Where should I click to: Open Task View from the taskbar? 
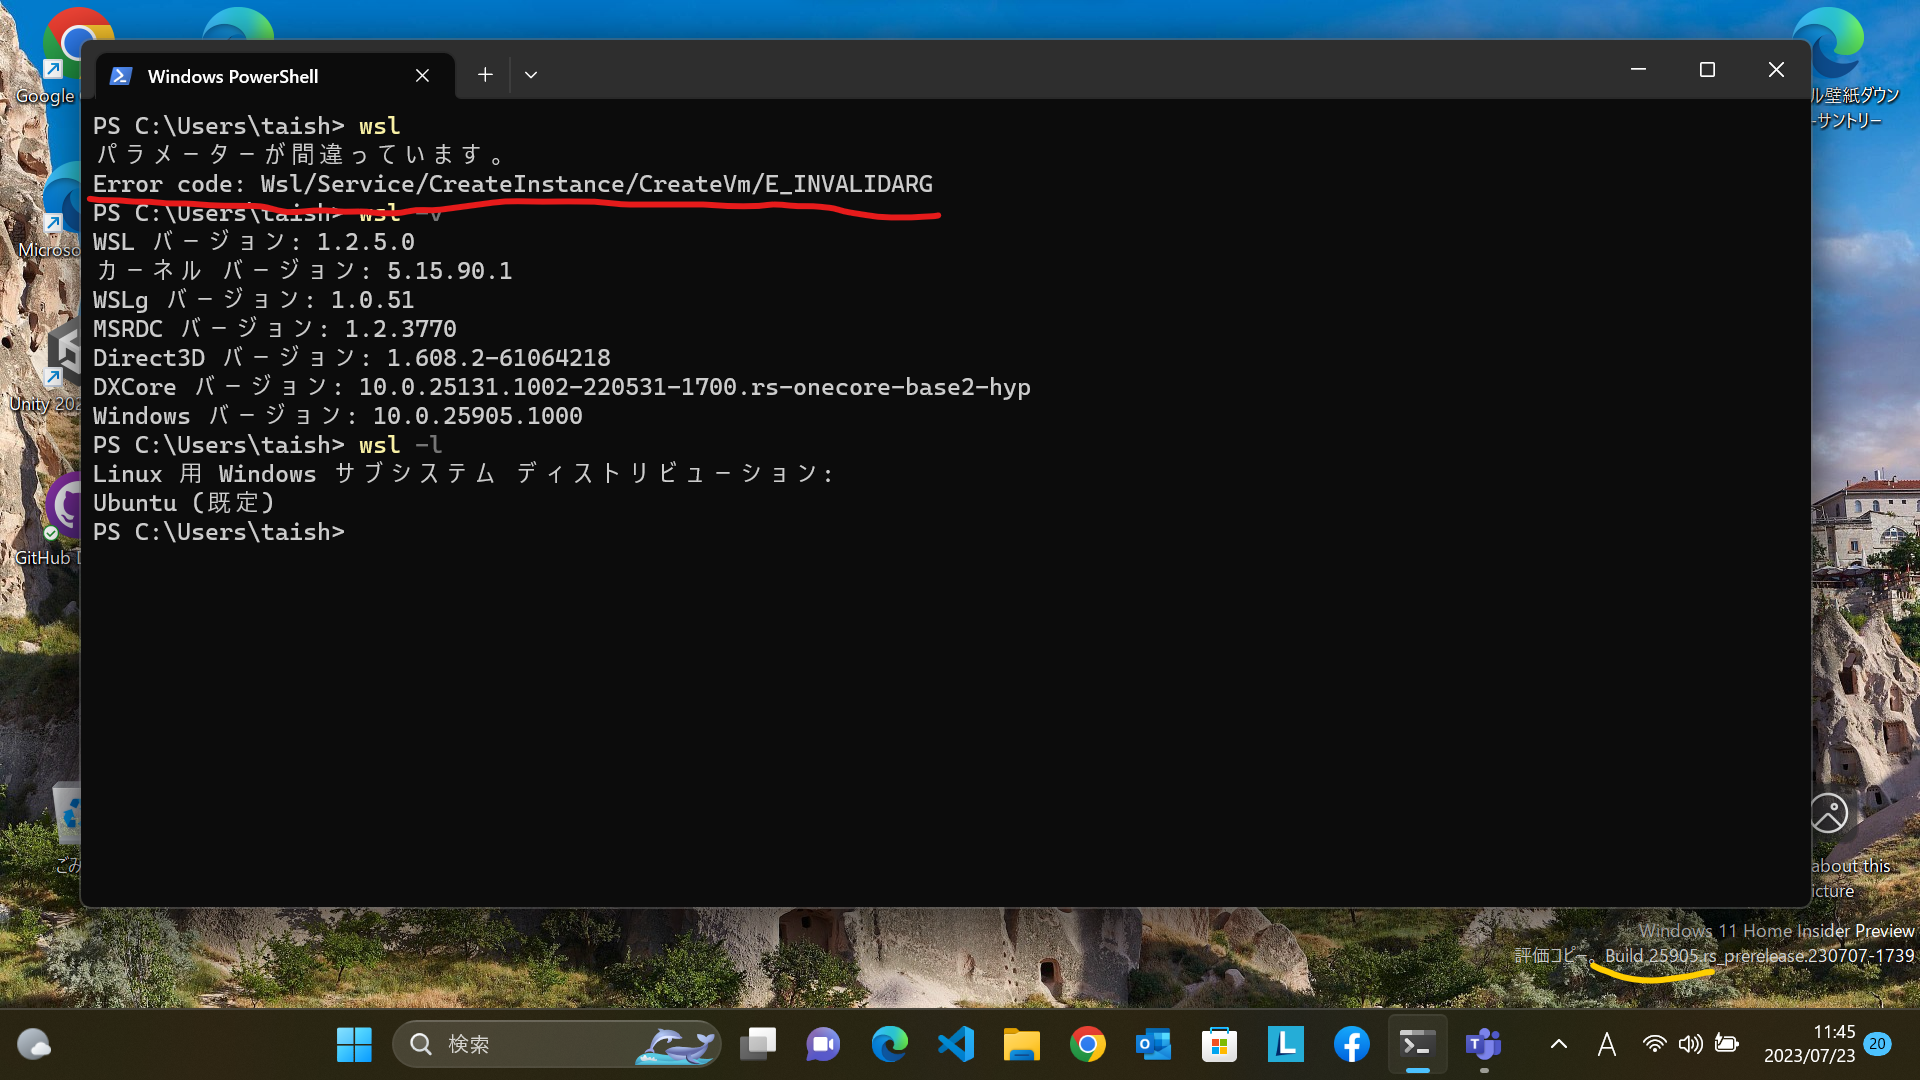758,1044
